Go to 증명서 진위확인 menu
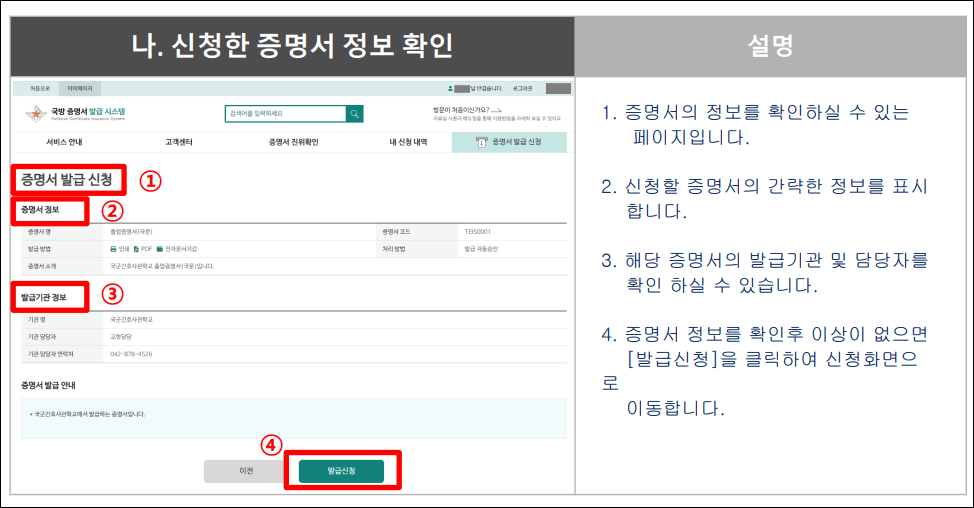The width and height of the screenshot is (974, 508). [x=293, y=142]
